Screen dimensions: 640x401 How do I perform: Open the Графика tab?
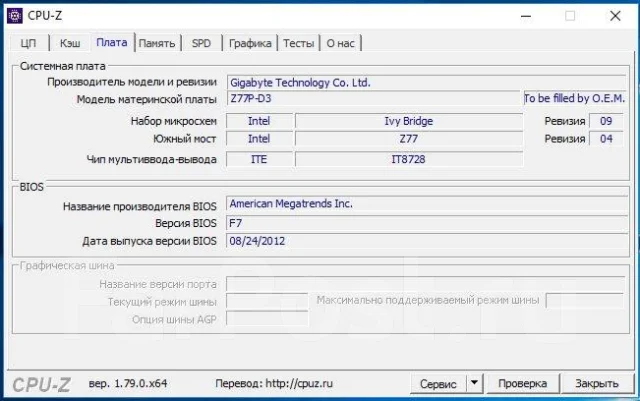[x=250, y=43]
